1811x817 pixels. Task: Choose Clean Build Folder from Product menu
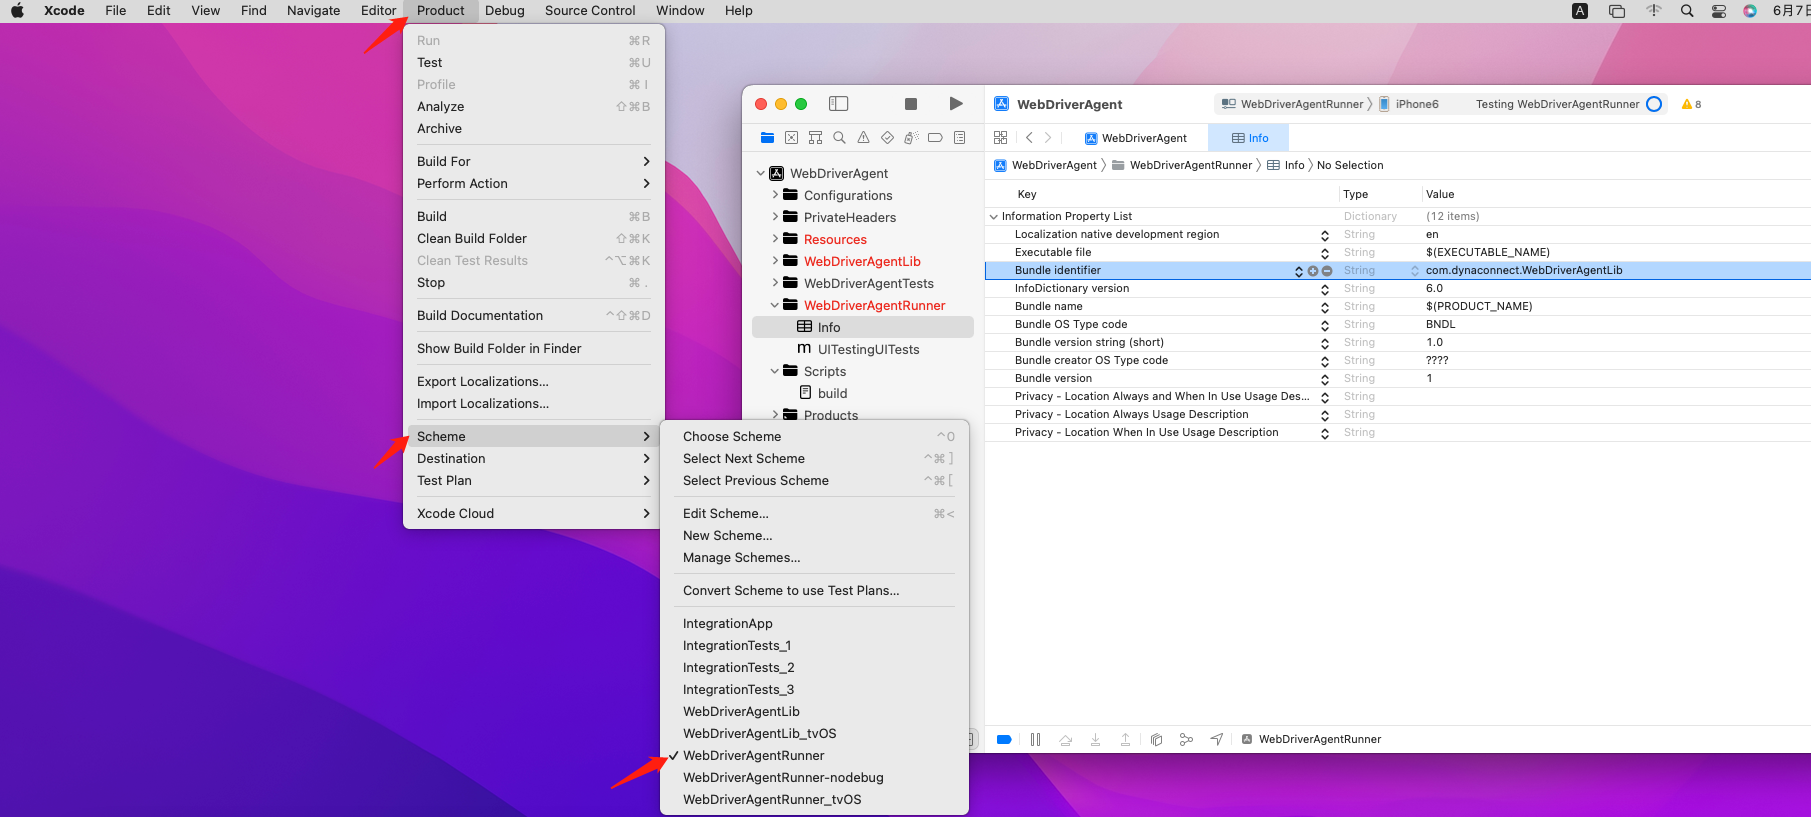pos(533,238)
